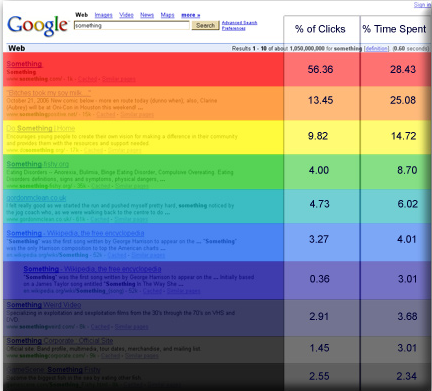The width and height of the screenshot is (432, 391).
Task: Click the Search button
Action: tap(205, 25)
